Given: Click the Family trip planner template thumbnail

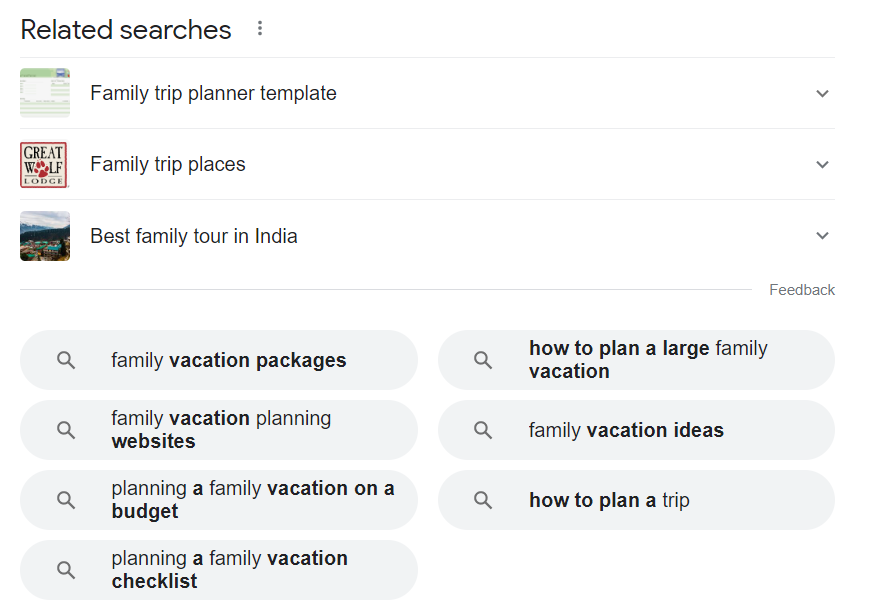Looking at the screenshot, I should click(45, 93).
